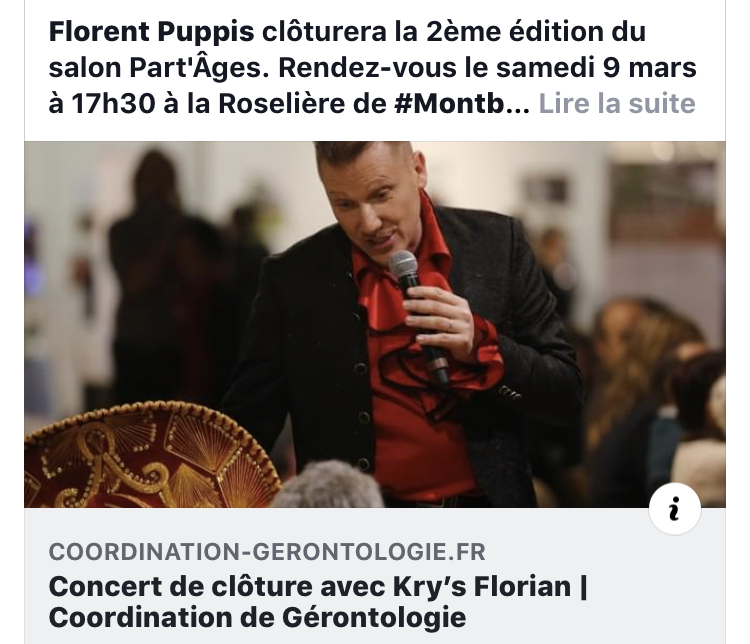Click the Coordination de Gérontologie title line
The image size is (750, 644).
pyautogui.click(x=257, y=617)
